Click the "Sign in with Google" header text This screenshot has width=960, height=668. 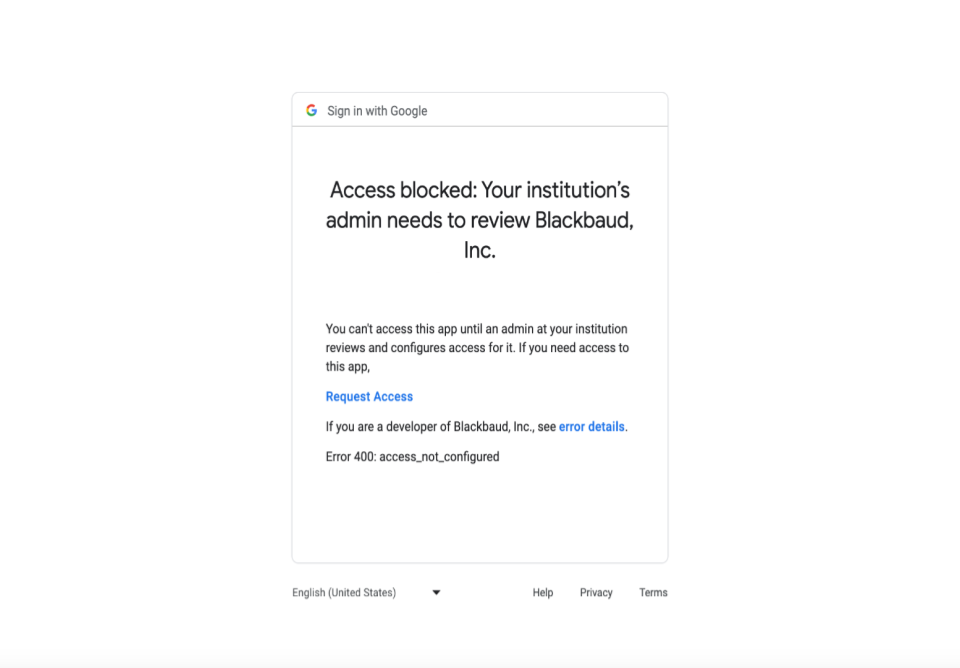click(377, 111)
